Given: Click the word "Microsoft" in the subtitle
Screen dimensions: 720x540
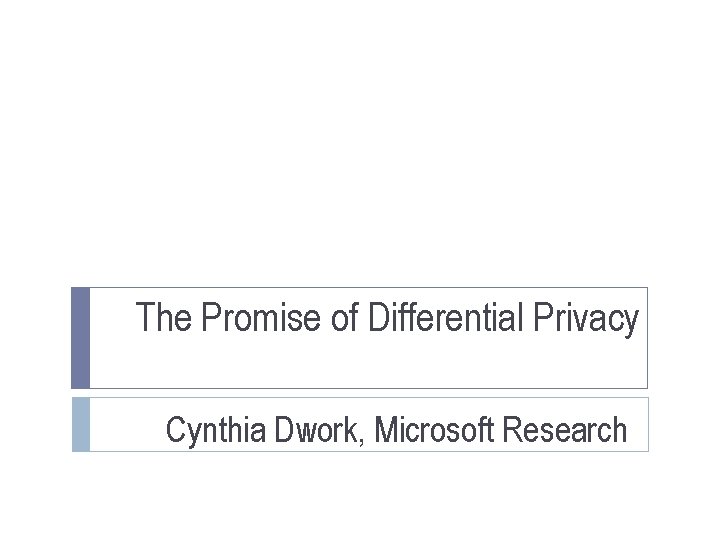Looking at the screenshot, I should [x=435, y=431].
